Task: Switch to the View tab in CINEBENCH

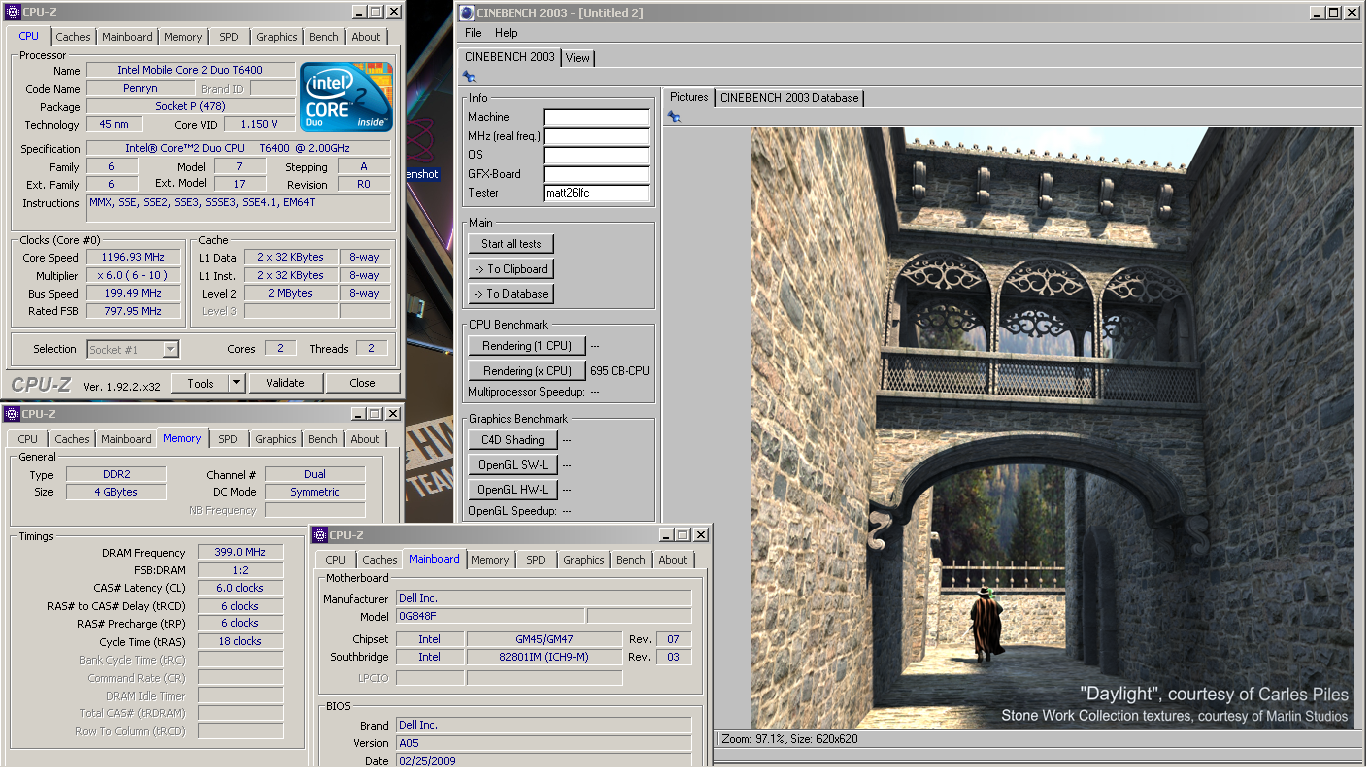Action: click(x=578, y=58)
